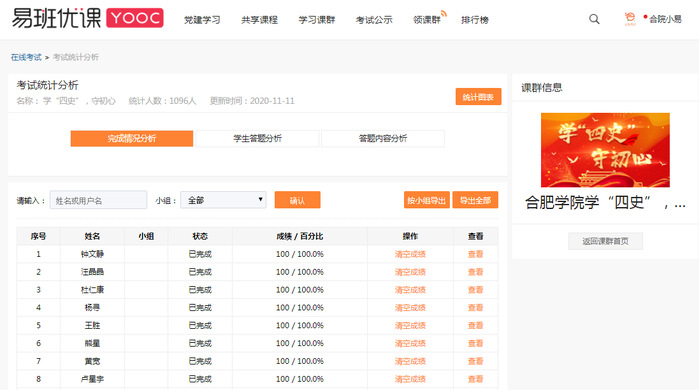
Task: Select the 完成情况分析 tab
Action: (x=132, y=139)
